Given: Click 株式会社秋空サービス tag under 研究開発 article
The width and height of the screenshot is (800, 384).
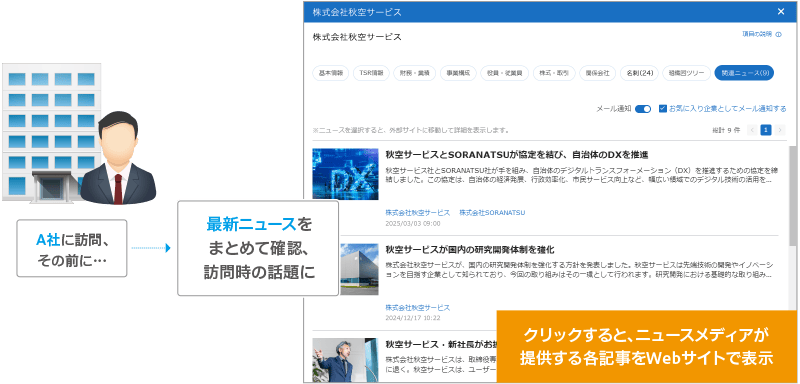Looking at the screenshot, I should pyautogui.click(x=418, y=308).
